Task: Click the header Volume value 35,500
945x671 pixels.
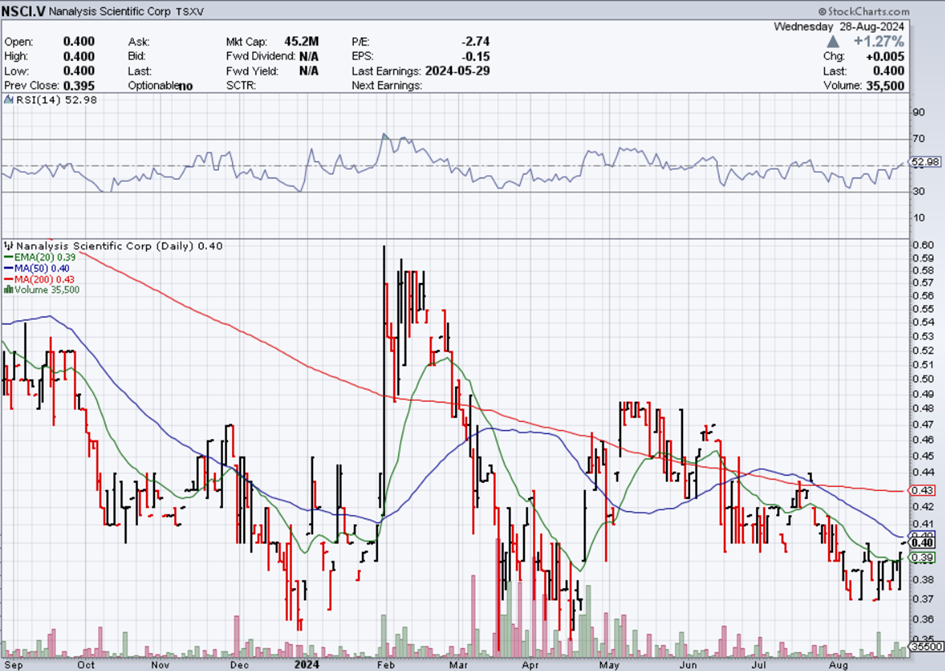Action: click(885, 86)
